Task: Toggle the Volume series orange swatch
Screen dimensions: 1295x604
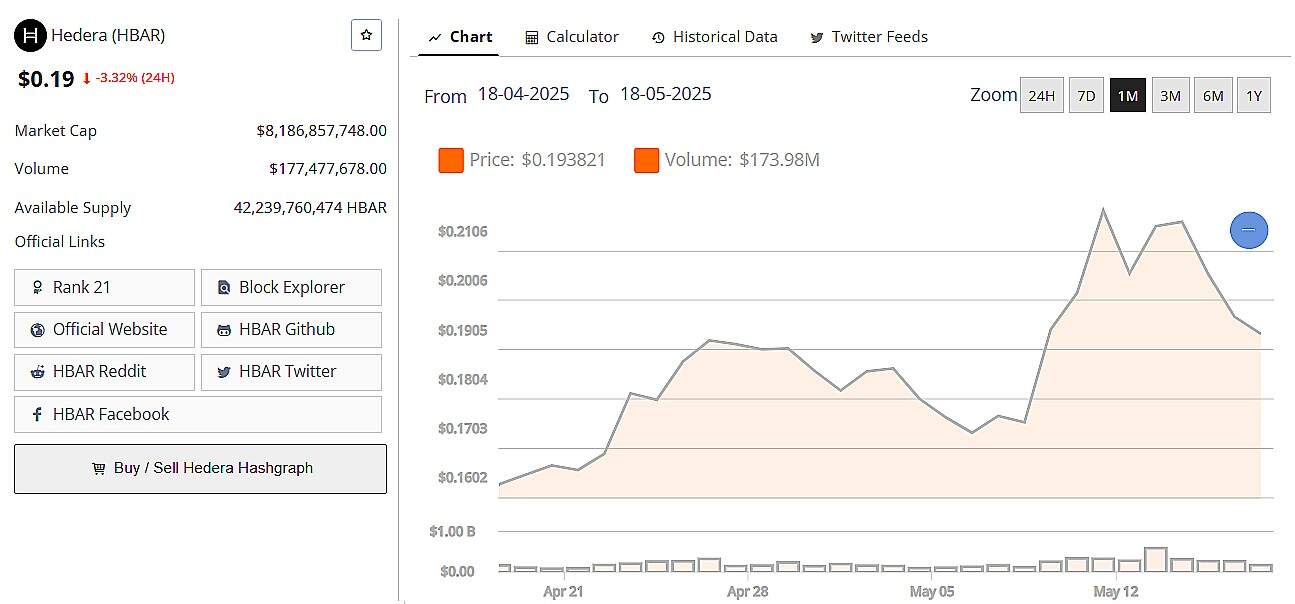Action: click(x=646, y=160)
